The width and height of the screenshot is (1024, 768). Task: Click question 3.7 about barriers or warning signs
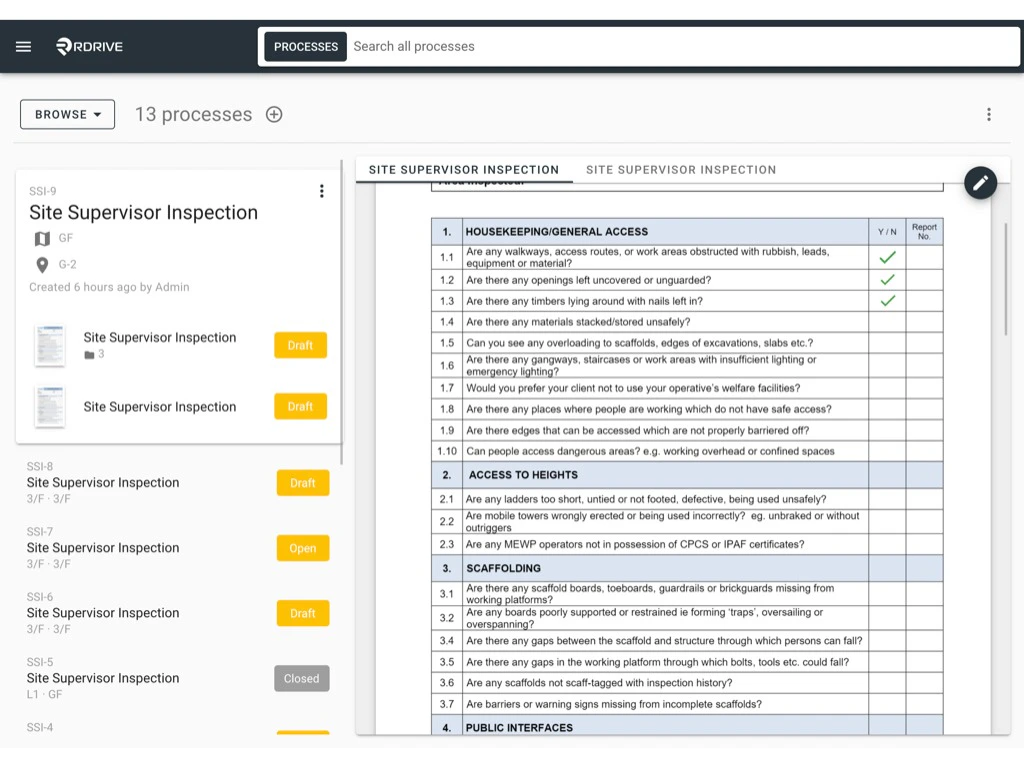tap(614, 704)
